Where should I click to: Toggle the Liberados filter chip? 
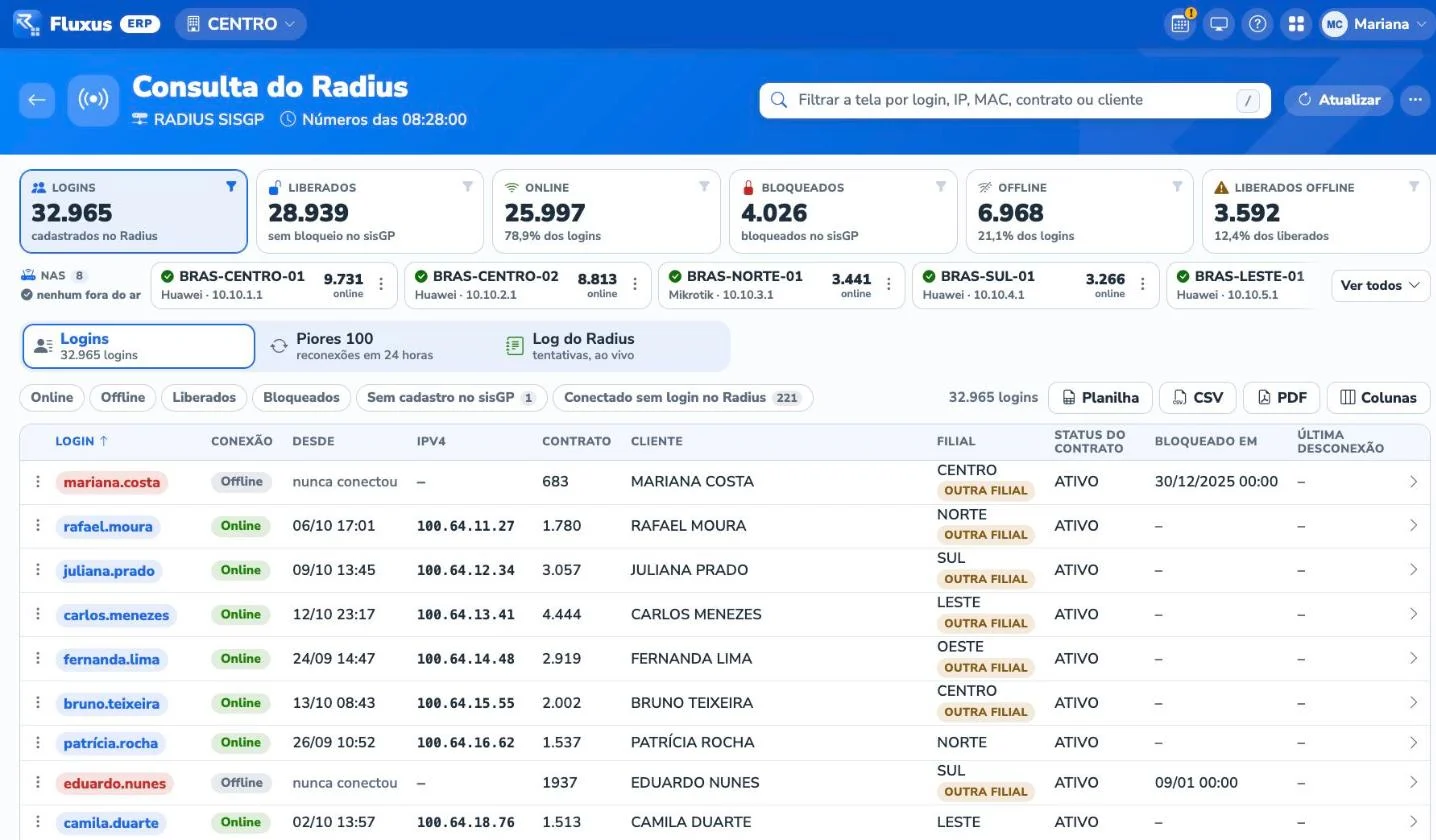[x=204, y=398]
